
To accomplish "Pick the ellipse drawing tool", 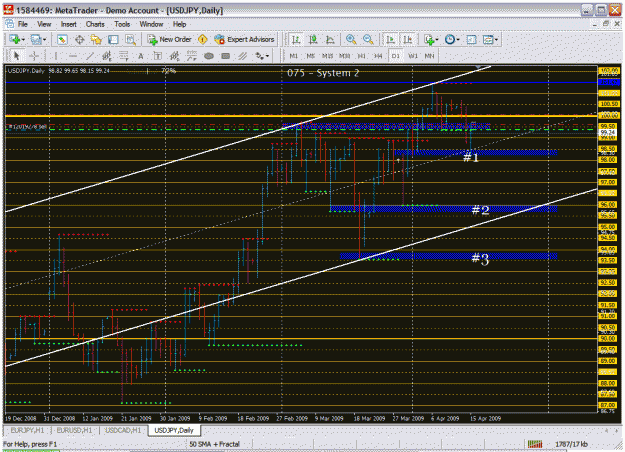I will (209, 56).
